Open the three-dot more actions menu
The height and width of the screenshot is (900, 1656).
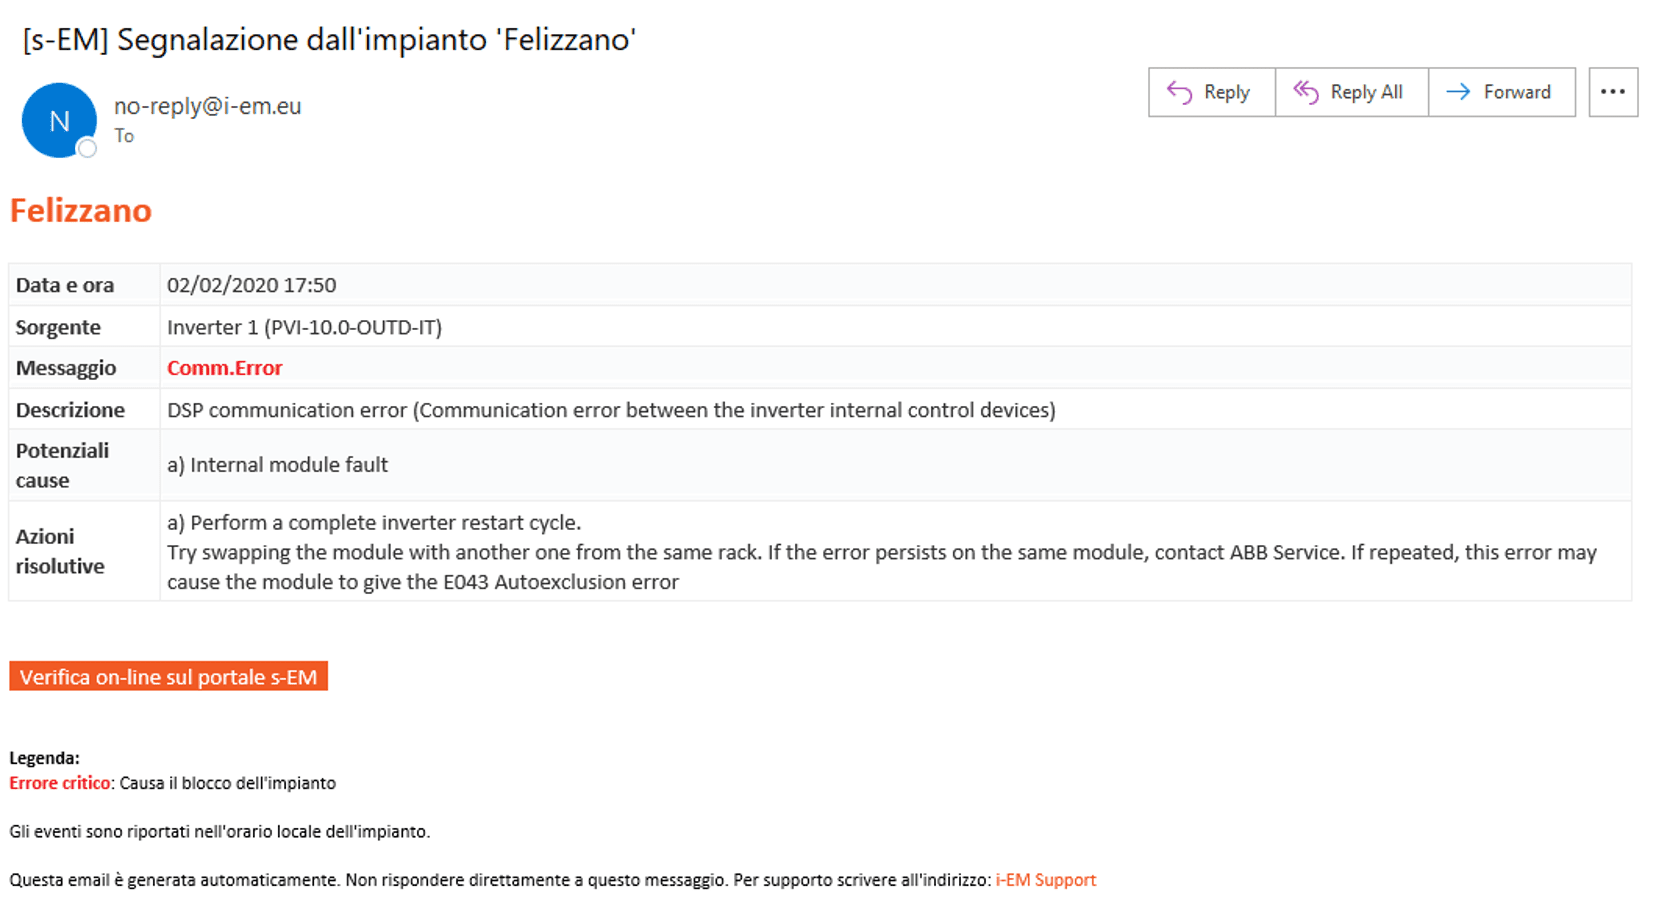click(1613, 92)
